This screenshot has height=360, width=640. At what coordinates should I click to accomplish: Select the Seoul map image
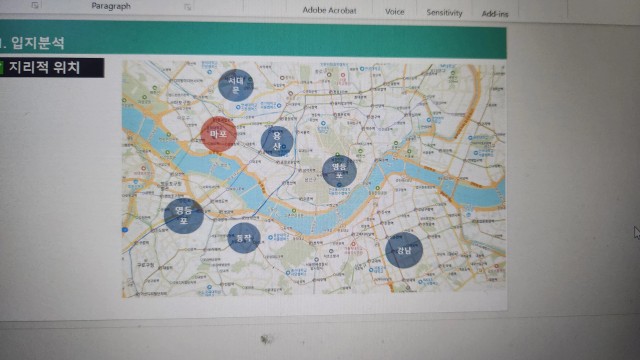click(313, 178)
